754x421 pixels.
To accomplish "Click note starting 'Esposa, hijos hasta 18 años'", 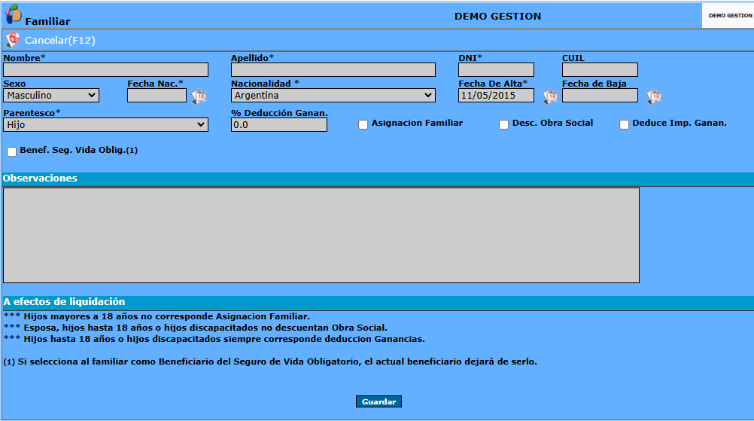I will coord(195,328).
